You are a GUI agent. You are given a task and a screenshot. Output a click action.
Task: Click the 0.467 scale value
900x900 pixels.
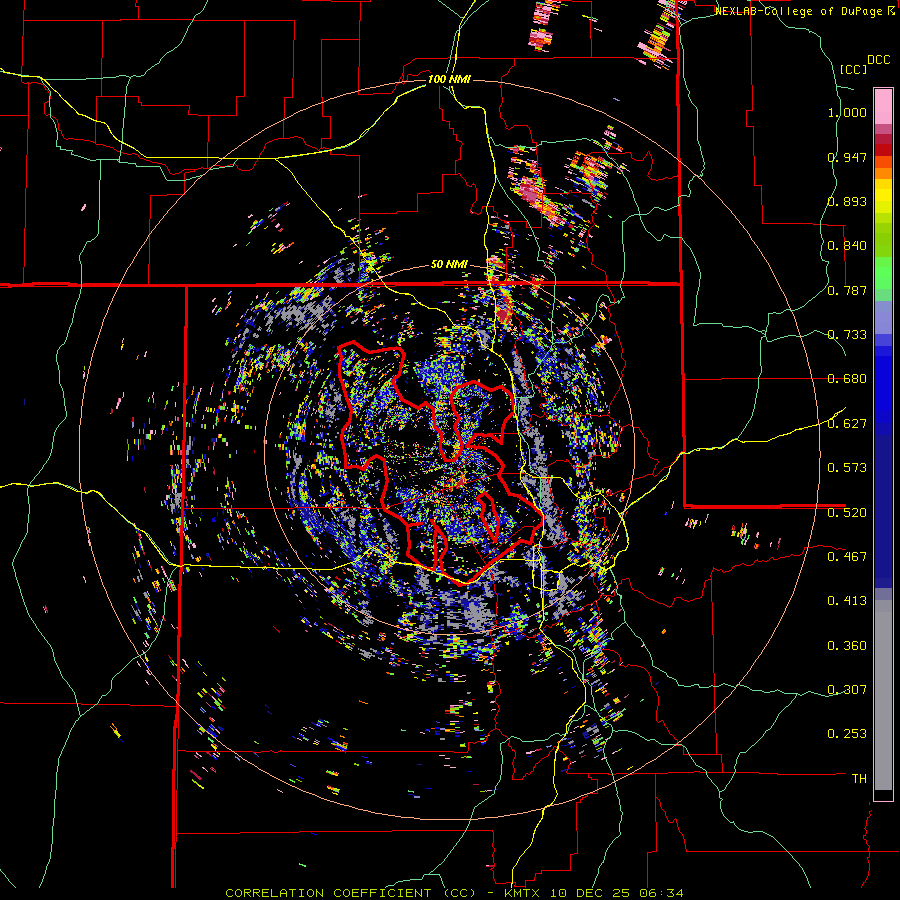tap(847, 557)
